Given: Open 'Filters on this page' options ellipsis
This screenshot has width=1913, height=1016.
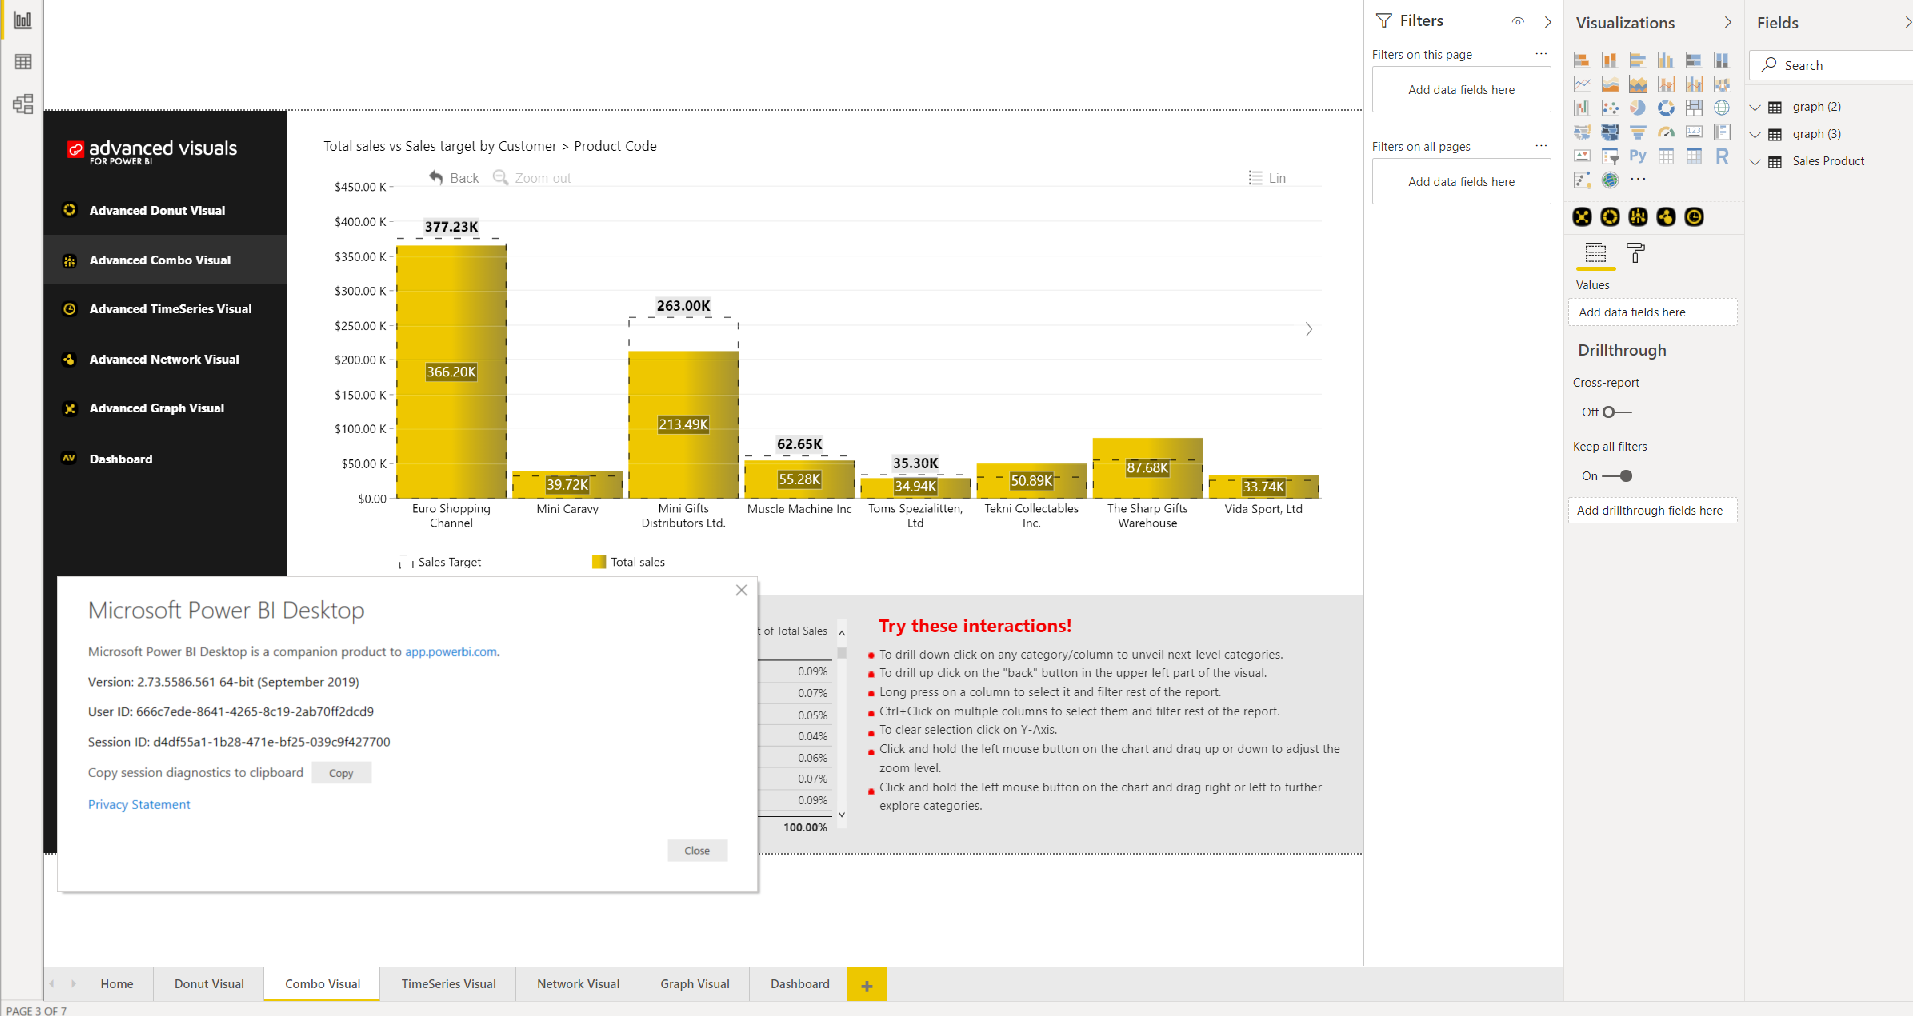Looking at the screenshot, I should [x=1541, y=54].
